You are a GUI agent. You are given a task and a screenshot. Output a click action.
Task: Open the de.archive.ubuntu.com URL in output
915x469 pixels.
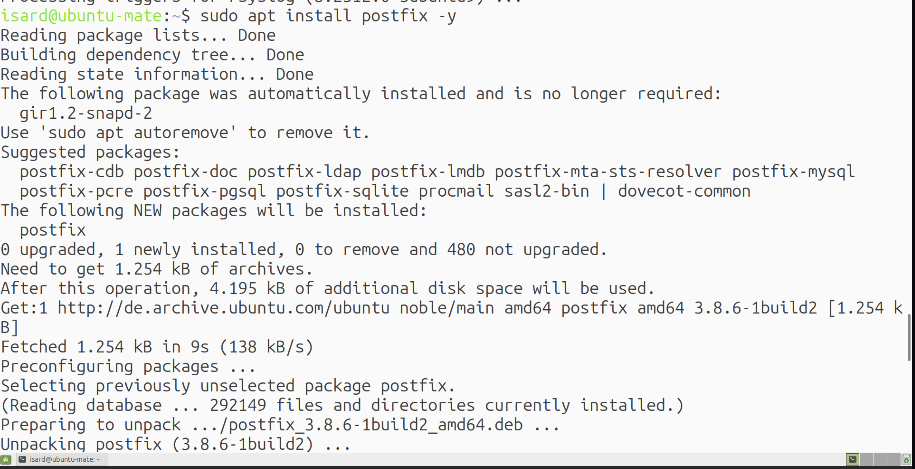click(x=223, y=308)
